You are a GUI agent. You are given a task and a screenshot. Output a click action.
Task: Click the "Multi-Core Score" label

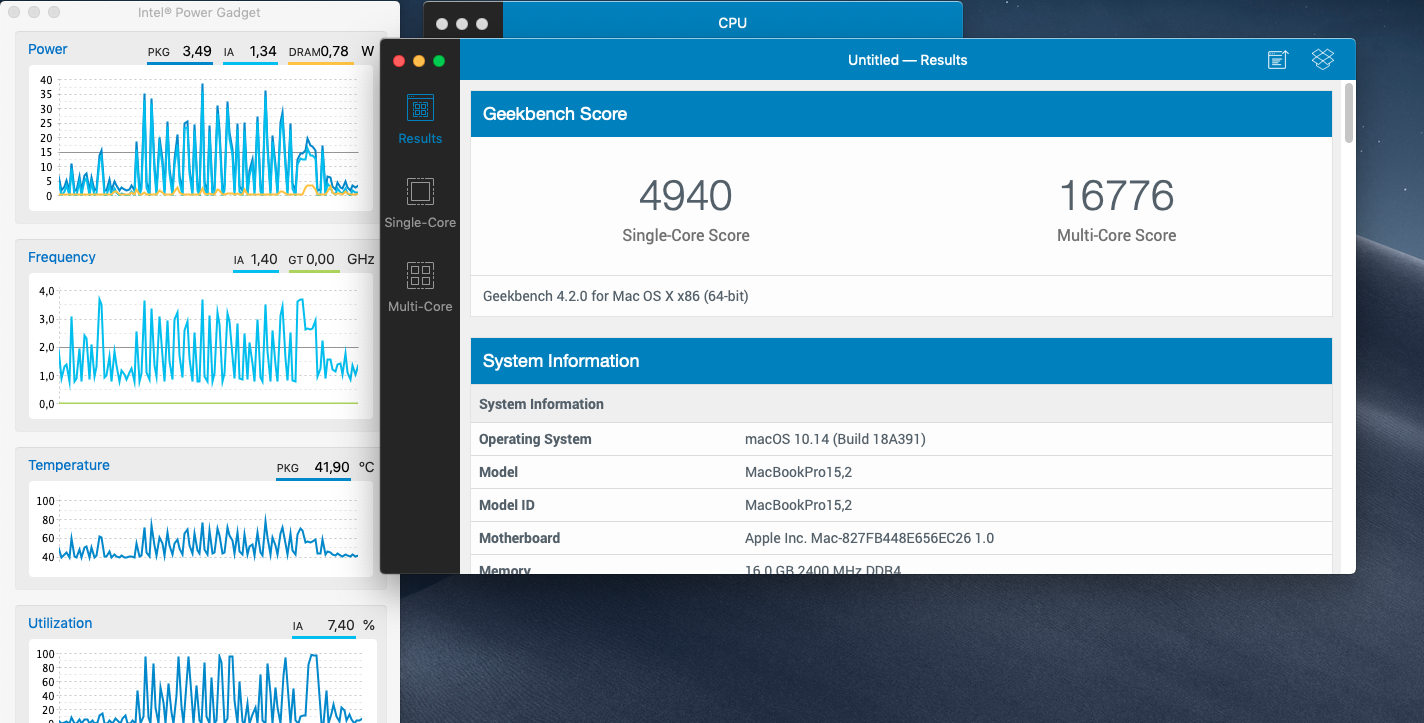pyautogui.click(x=1116, y=236)
